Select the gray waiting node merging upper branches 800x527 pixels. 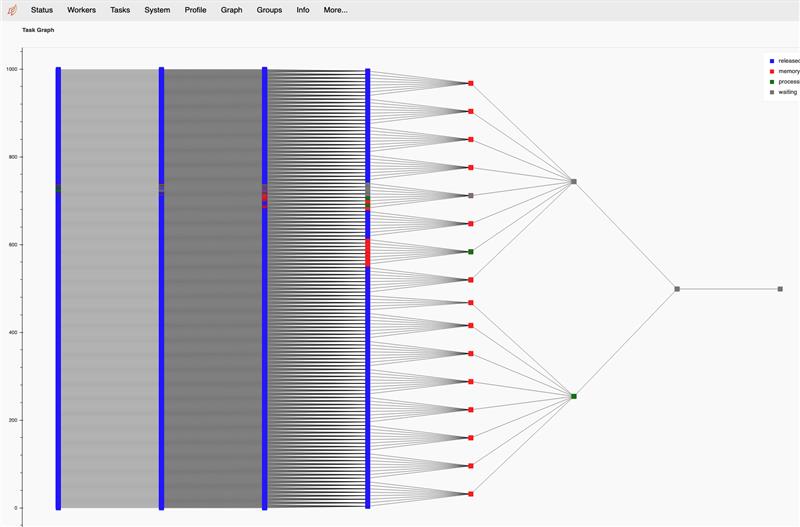[573, 182]
